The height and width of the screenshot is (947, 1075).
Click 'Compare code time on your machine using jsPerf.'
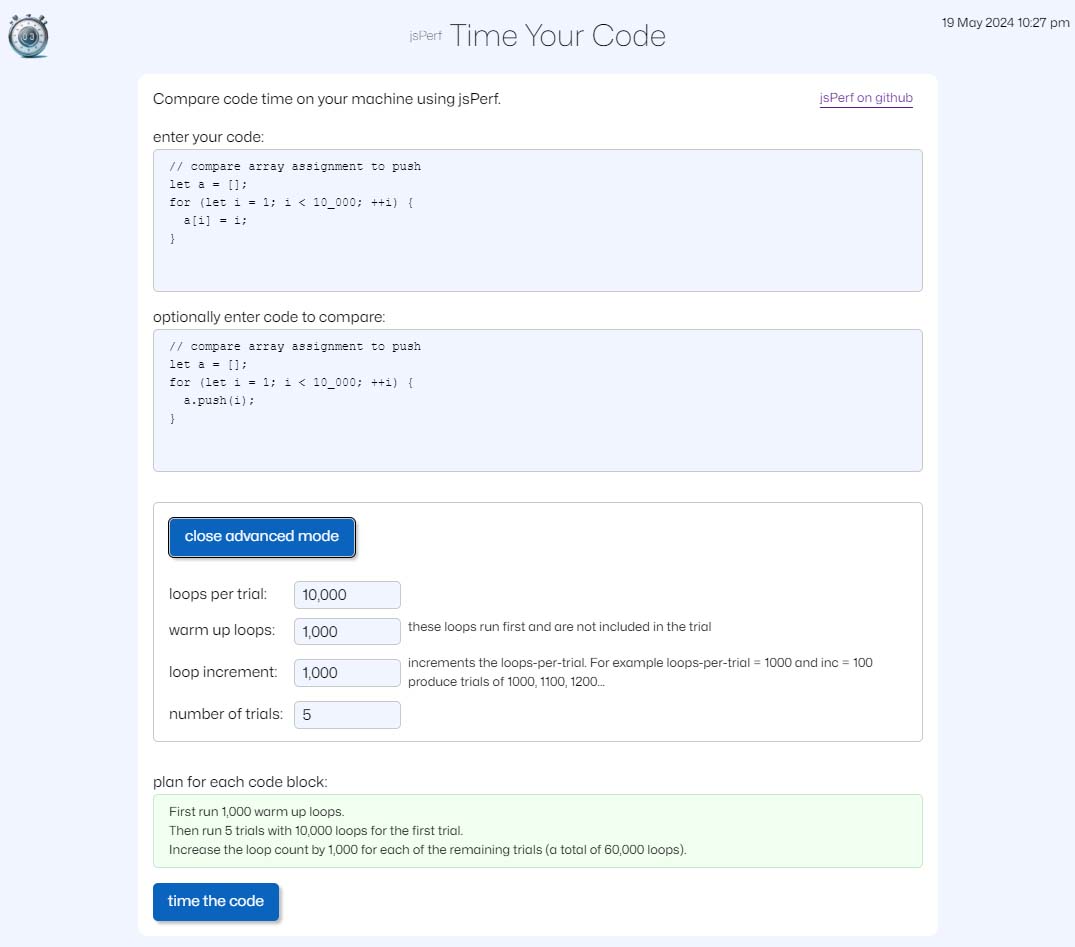click(x=327, y=99)
